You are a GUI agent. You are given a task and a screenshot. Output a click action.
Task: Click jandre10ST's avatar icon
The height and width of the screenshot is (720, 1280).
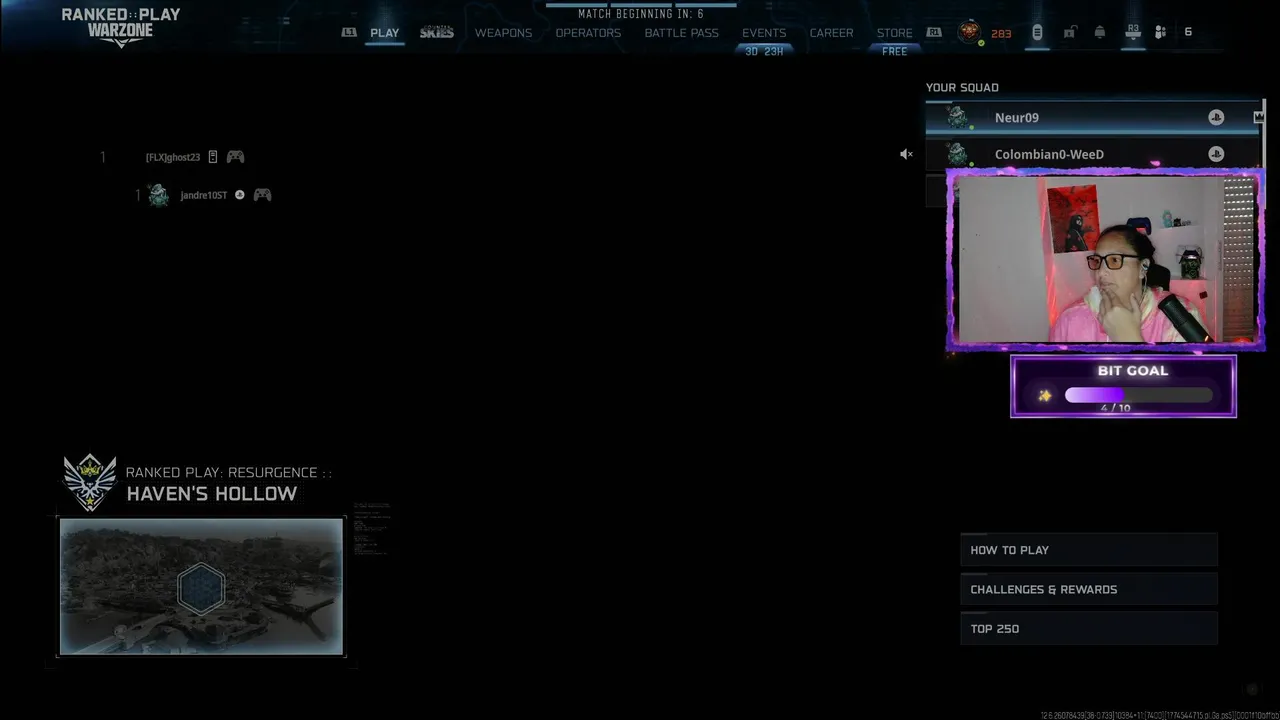tap(158, 195)
